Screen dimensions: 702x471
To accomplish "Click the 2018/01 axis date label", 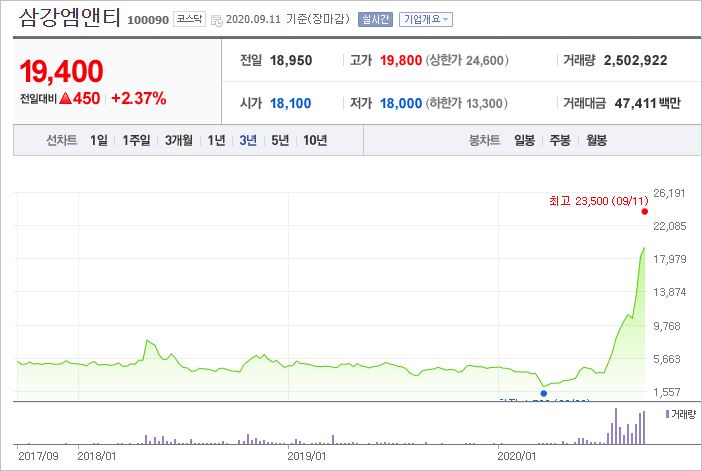I will click(x=97, y=456).
